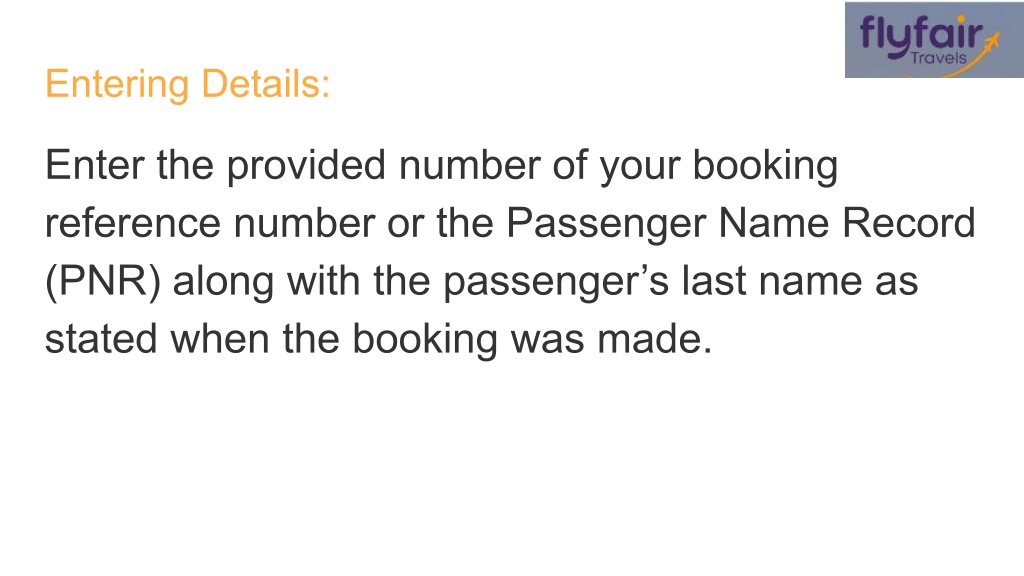Click the word 'Enter' starting the paragraph

[x=94, y=165]
